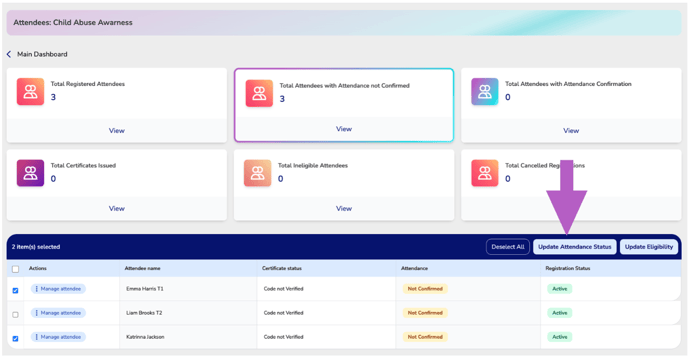Image resolution: width=688 pixels, height=363 pixels.
Task: Click the 2 item(s) selected label
Action: point(36,247)
